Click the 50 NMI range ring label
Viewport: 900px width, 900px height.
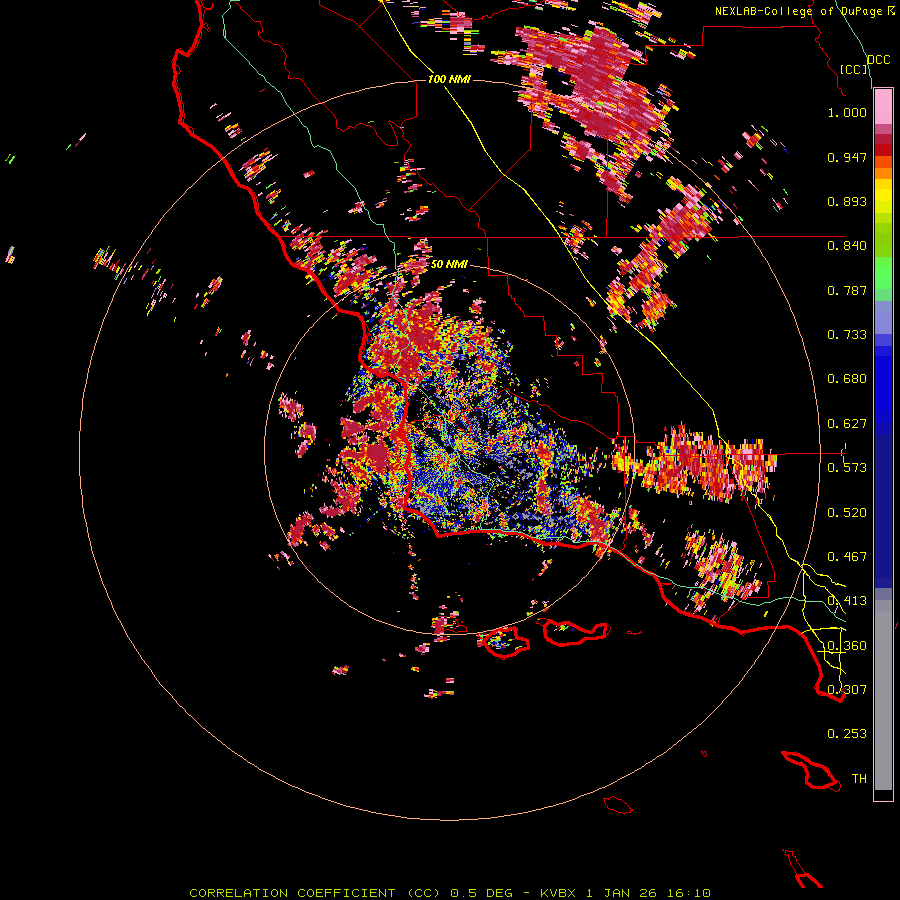[449, 265]
